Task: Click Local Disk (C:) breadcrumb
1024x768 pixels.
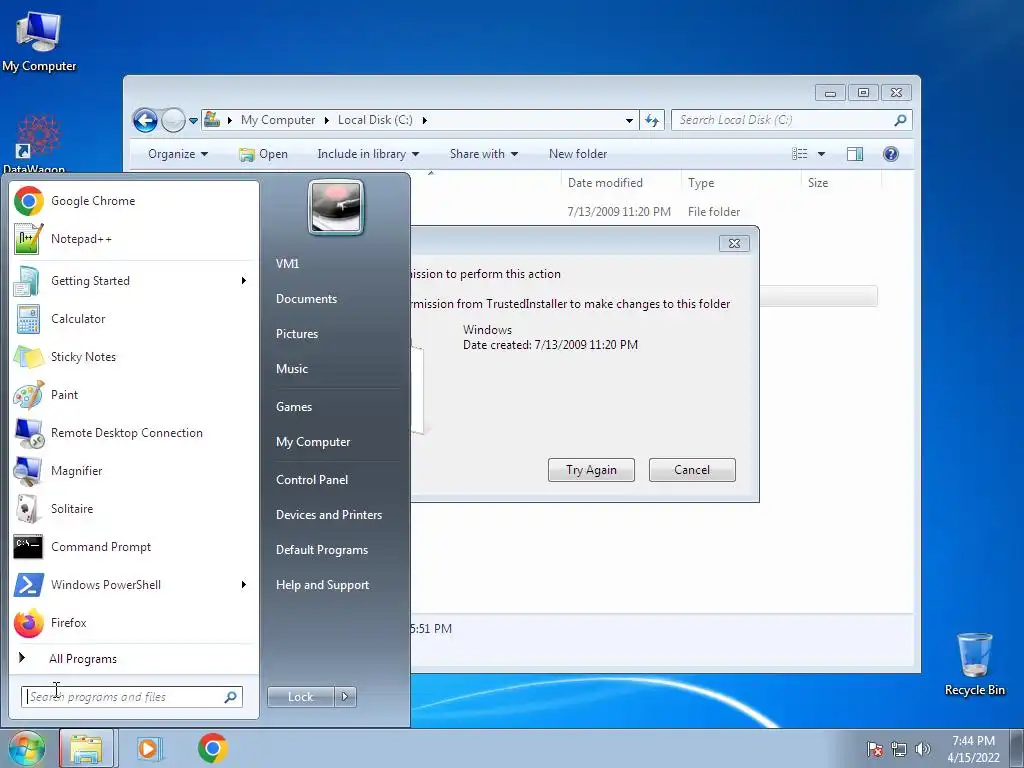Action: pyautogui.click(x=375, y=120)
